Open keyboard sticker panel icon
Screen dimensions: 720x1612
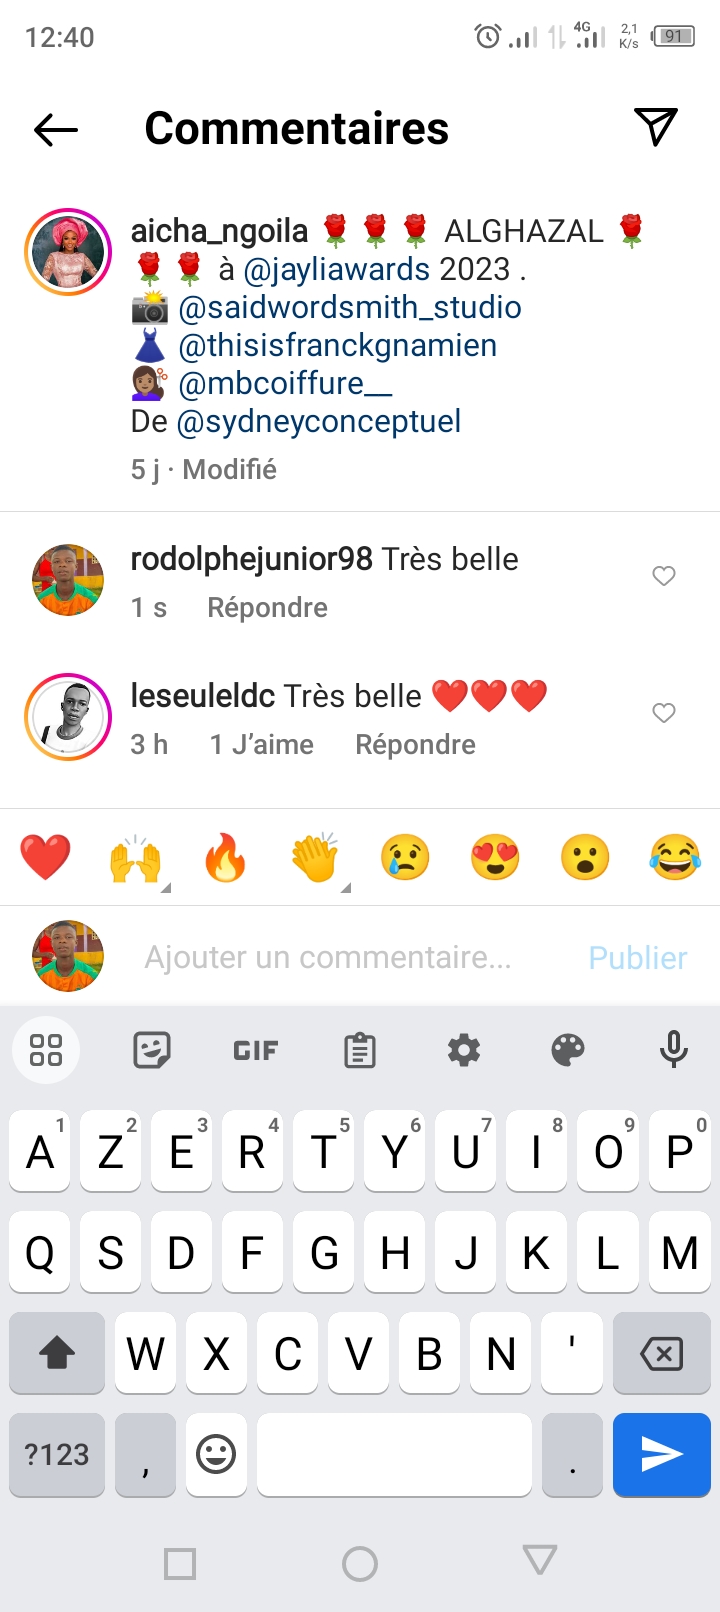pos(152,1050)
